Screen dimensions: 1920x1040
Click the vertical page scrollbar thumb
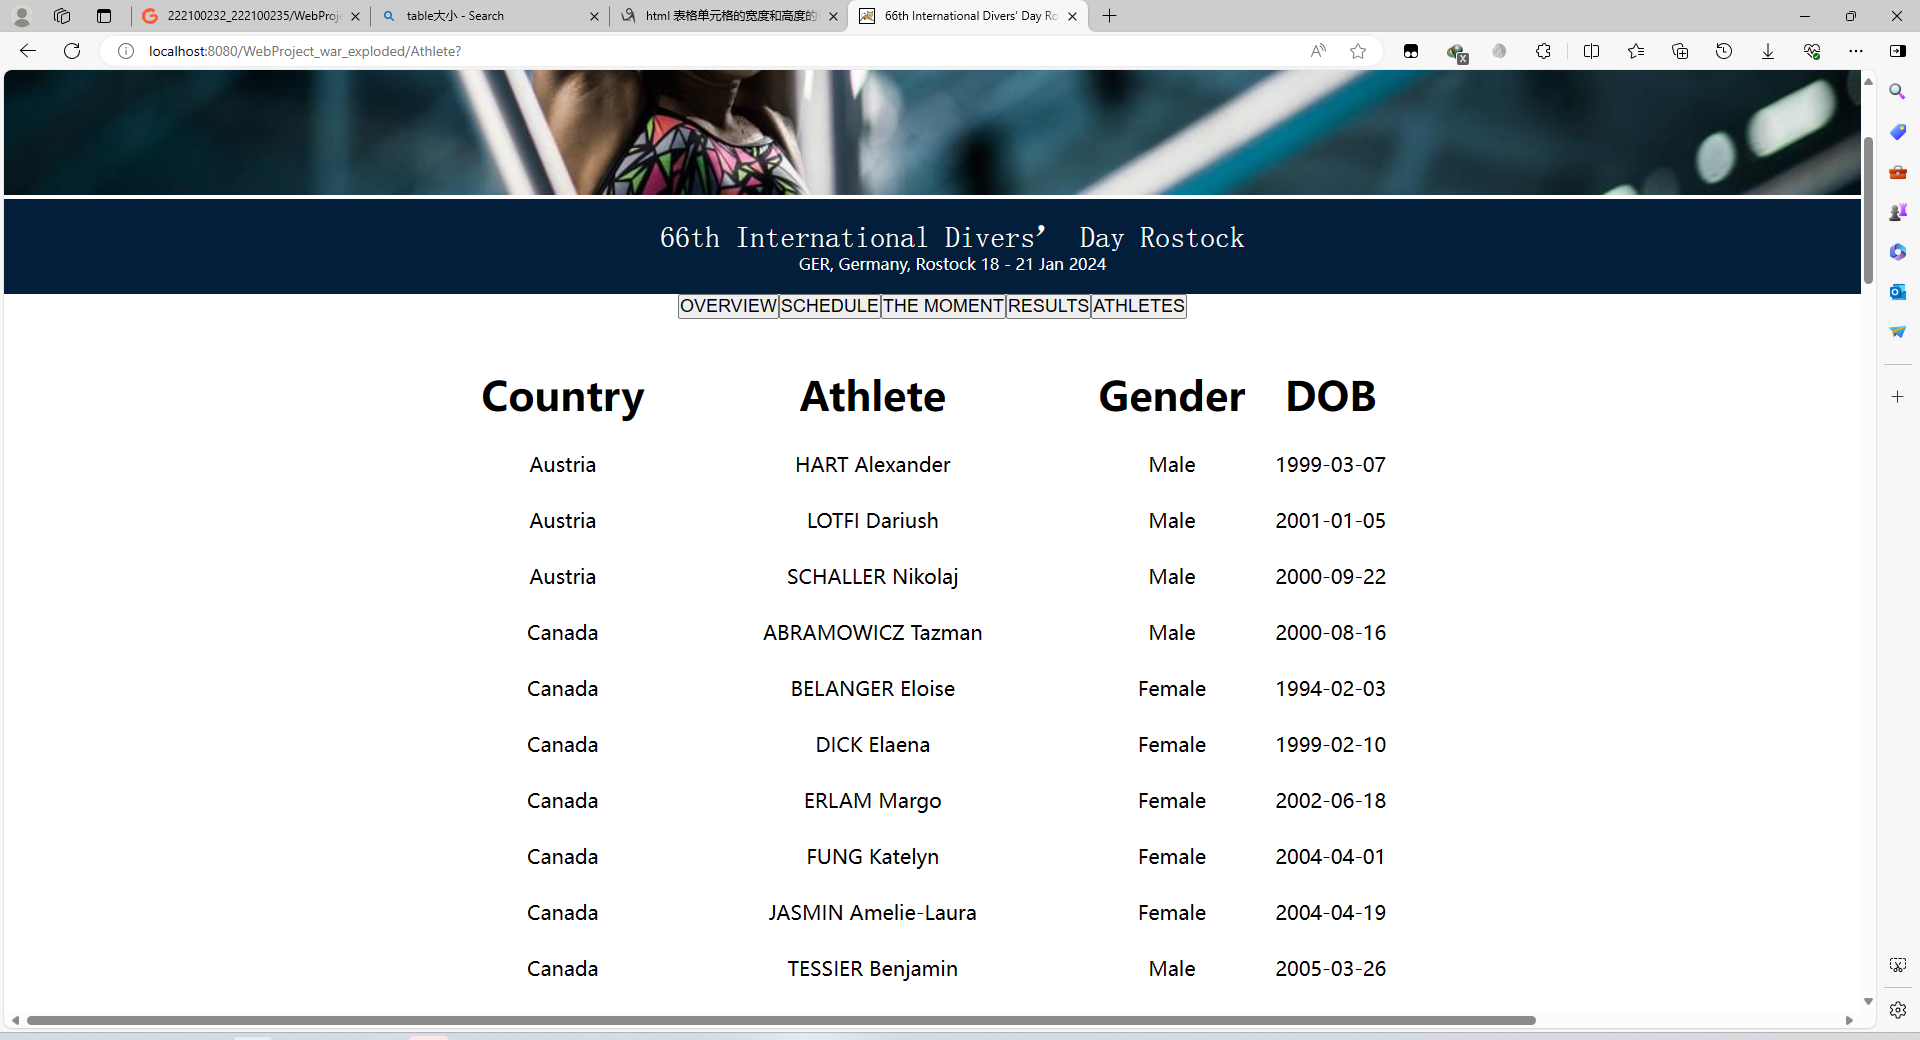coord(1868,210)
